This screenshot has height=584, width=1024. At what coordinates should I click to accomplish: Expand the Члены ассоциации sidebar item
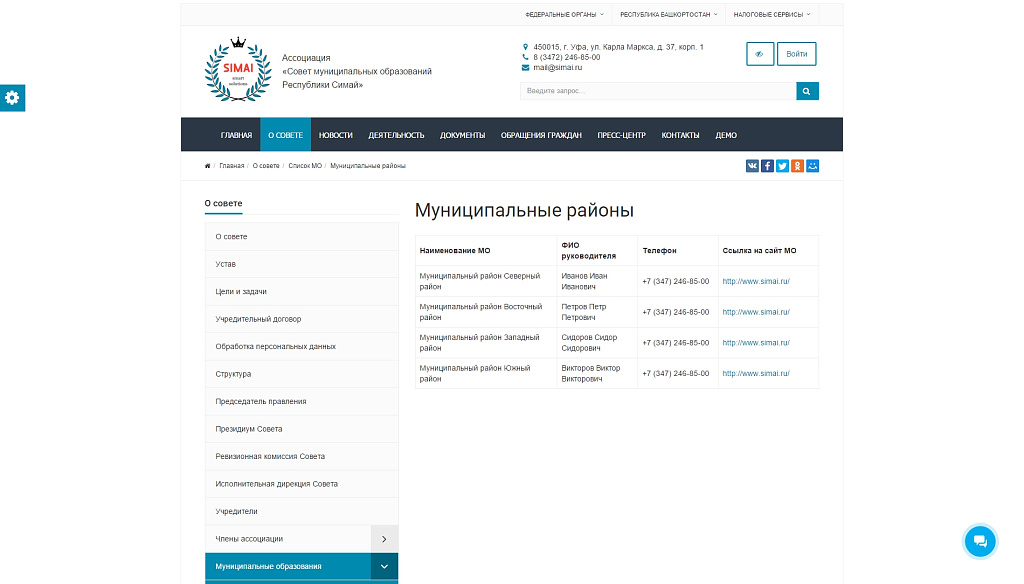pos(384,538)
